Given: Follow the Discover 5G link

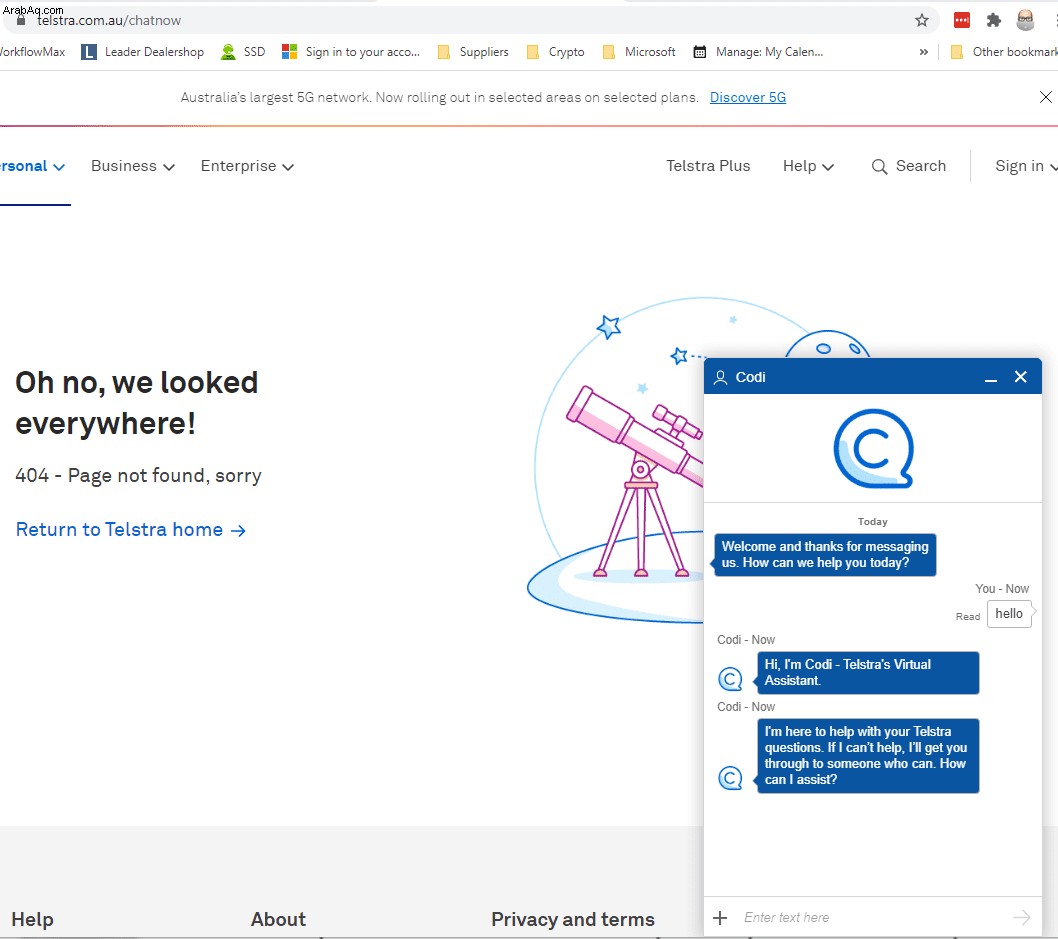Looking at the screenshot, I should click(x=748, y=97).
